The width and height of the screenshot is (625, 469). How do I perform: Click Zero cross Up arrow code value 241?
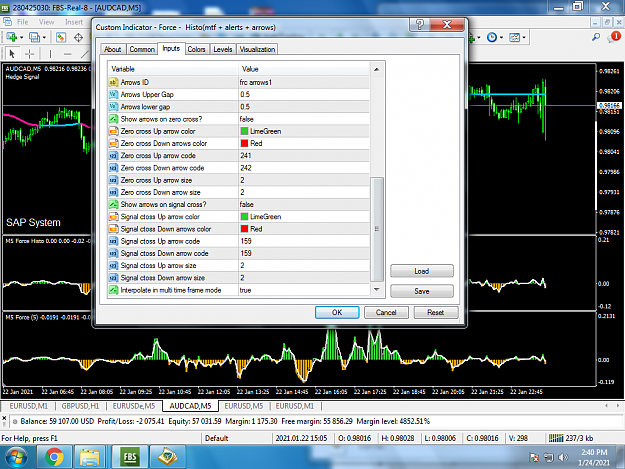(x=303, y=155)
